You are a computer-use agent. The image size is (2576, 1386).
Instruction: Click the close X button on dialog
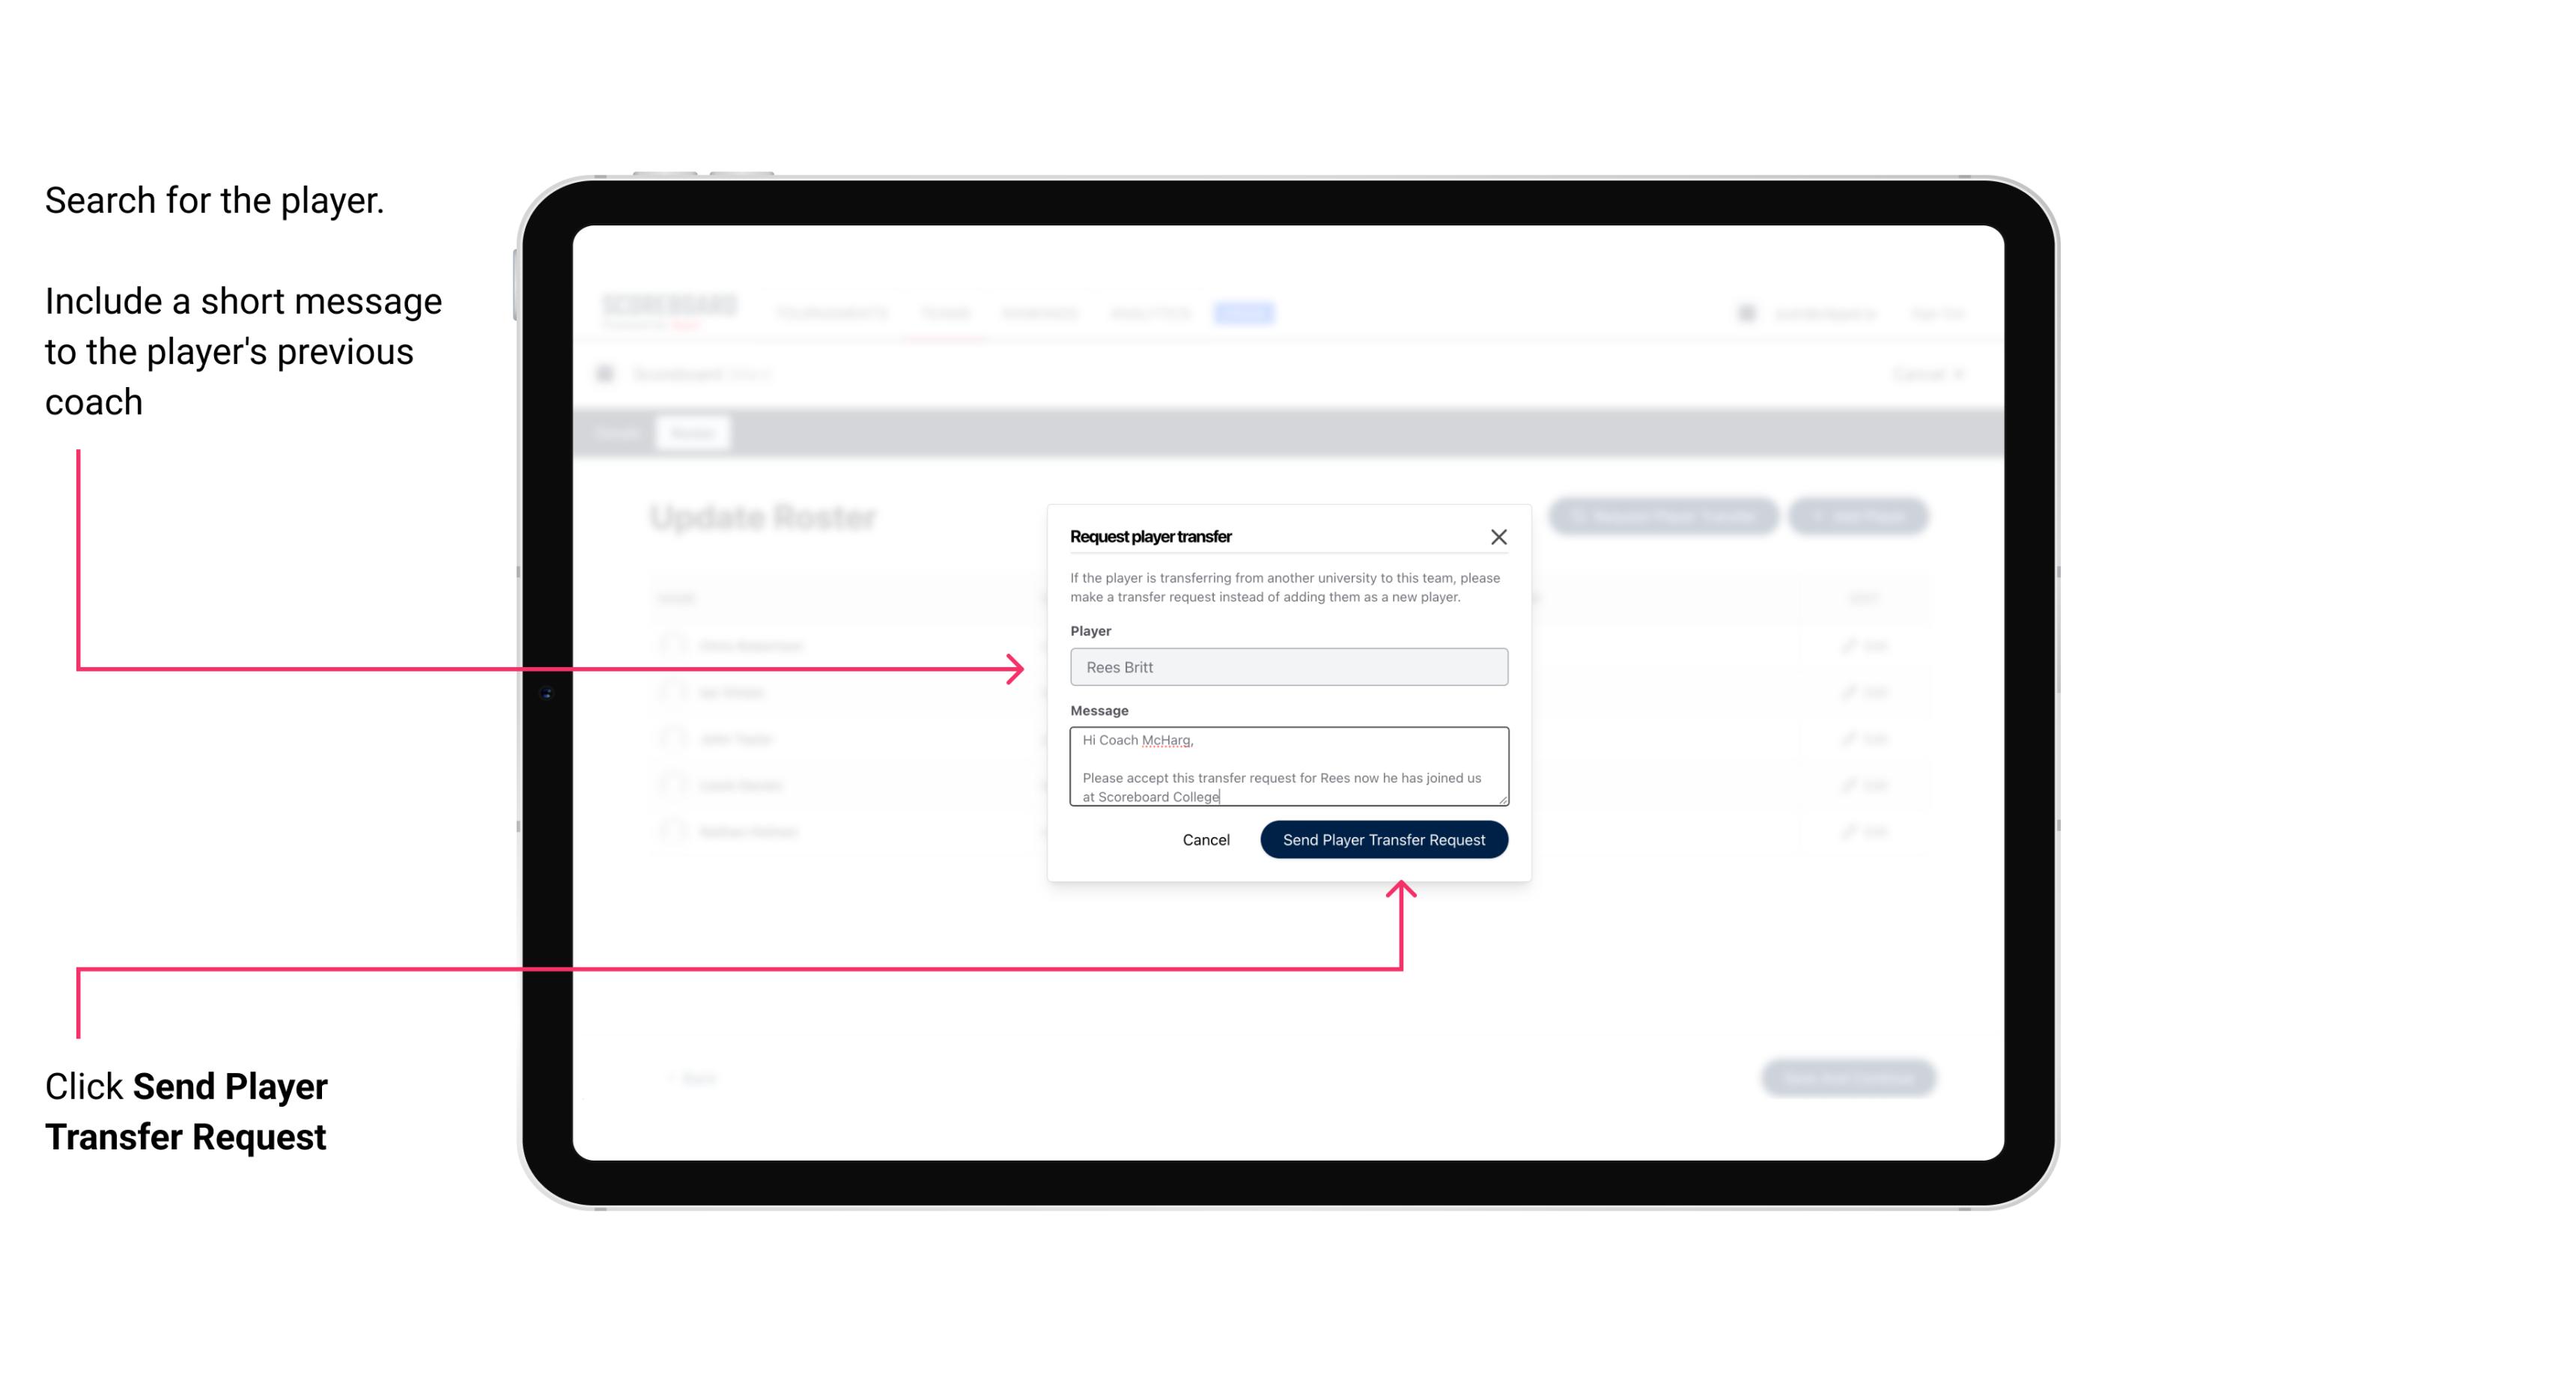click(x=1499, y=536)
